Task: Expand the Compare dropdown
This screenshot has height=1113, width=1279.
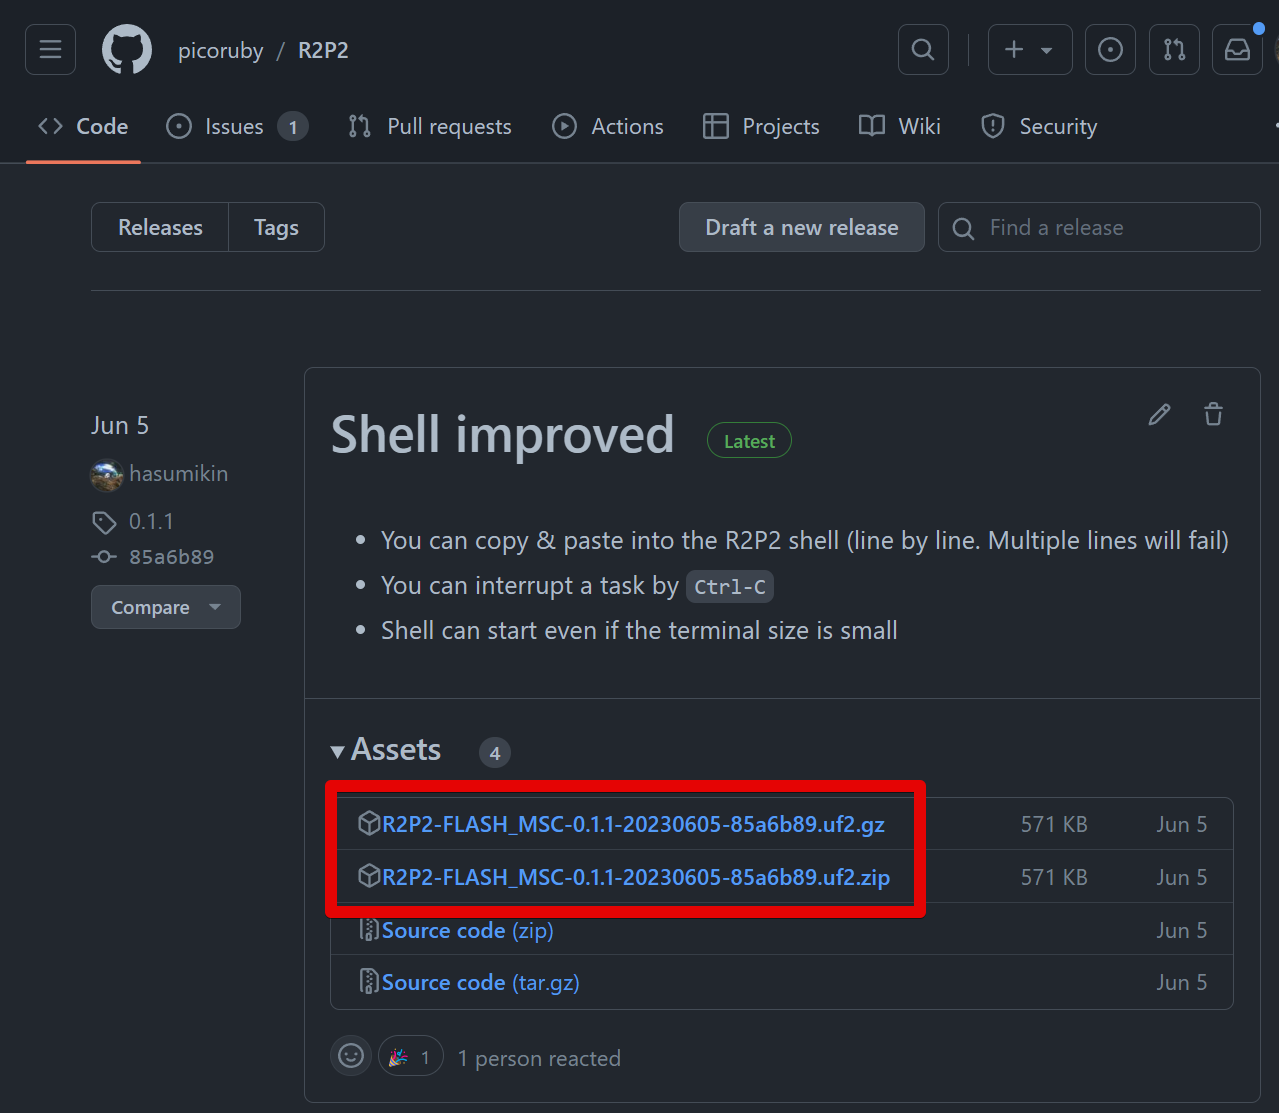Action: click(x=166, y=607)
